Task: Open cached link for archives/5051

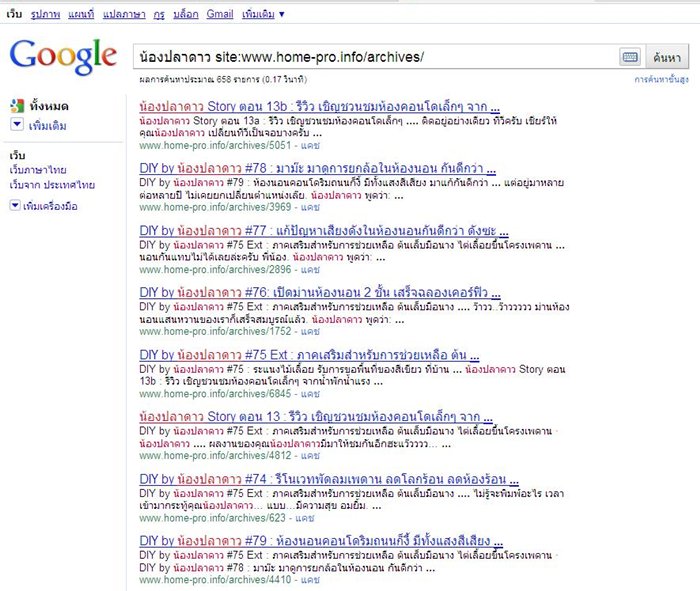Action: [x=310, y=146]
